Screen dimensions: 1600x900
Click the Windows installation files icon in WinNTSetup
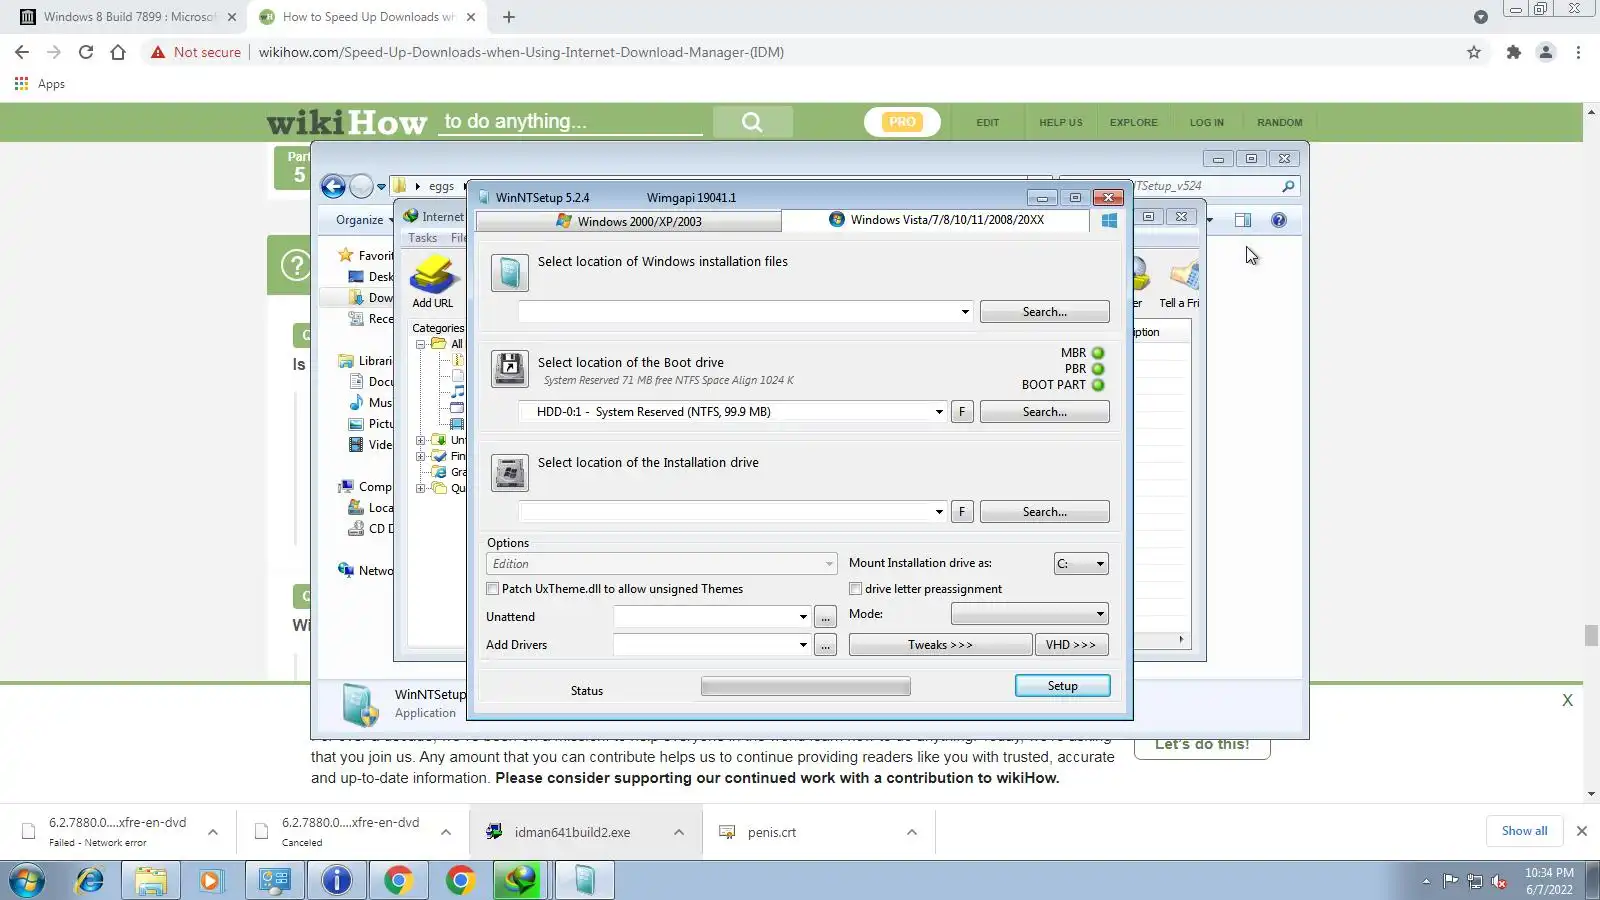tap(509, 273)
